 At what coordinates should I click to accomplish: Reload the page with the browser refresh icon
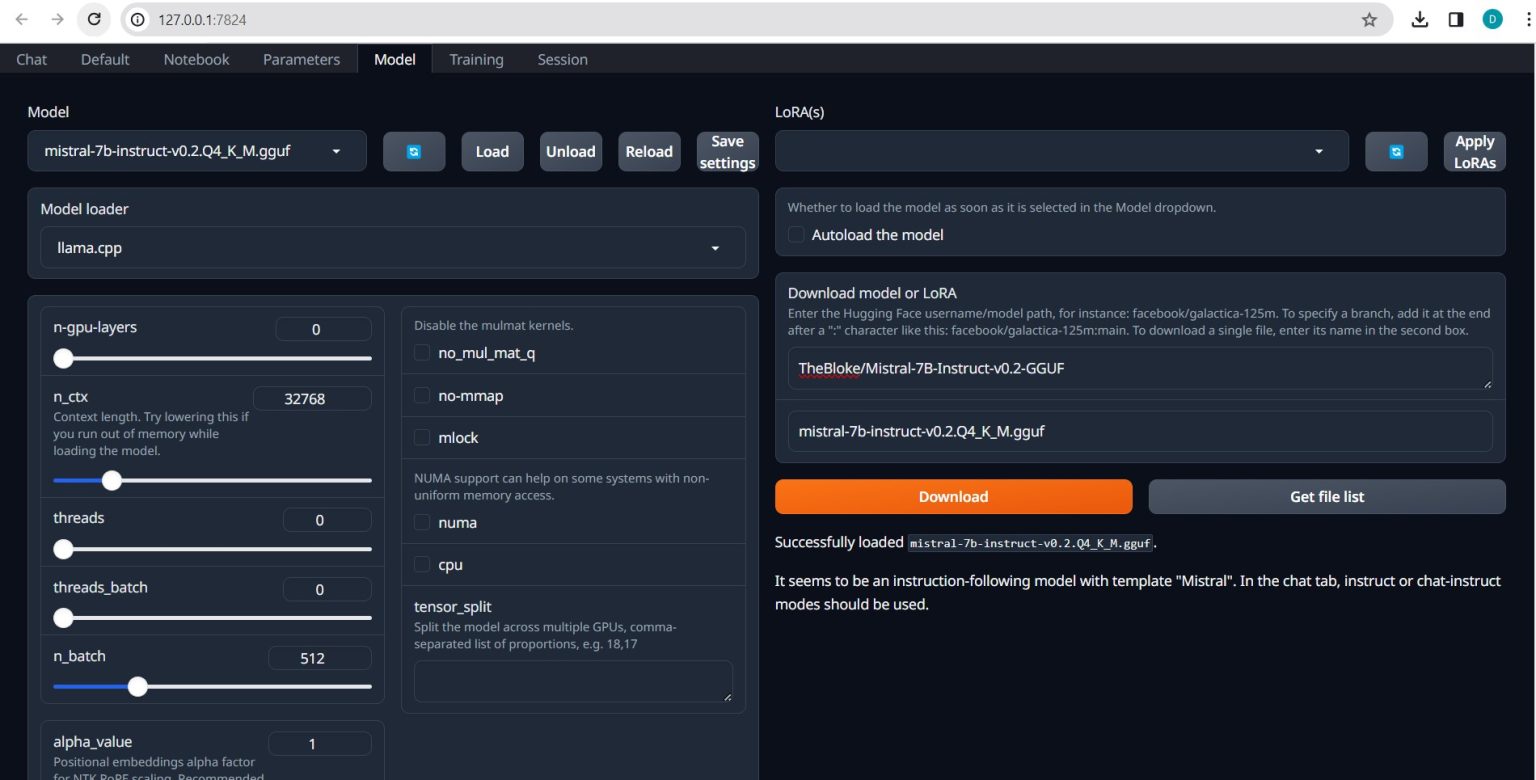(x=93, y=19)
